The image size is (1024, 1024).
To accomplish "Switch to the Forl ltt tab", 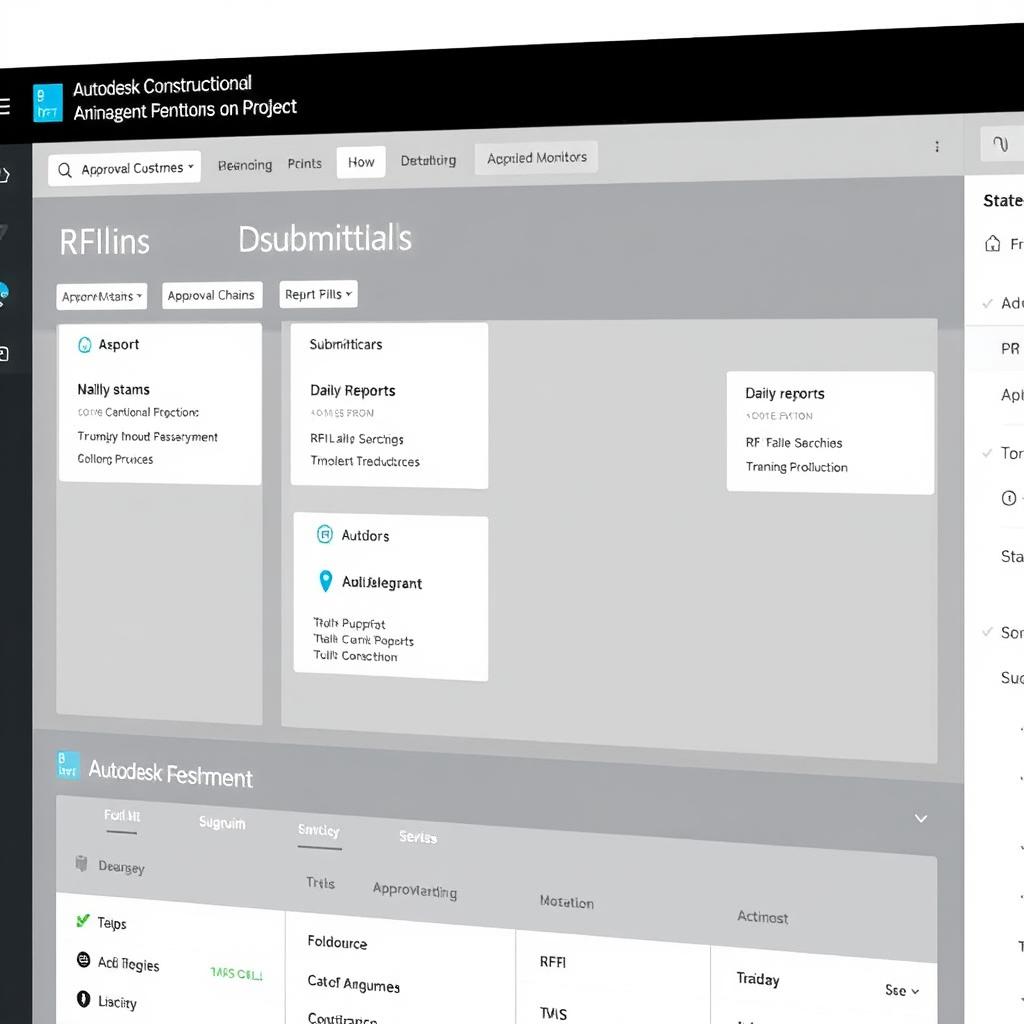I will (x=122, y=816).
